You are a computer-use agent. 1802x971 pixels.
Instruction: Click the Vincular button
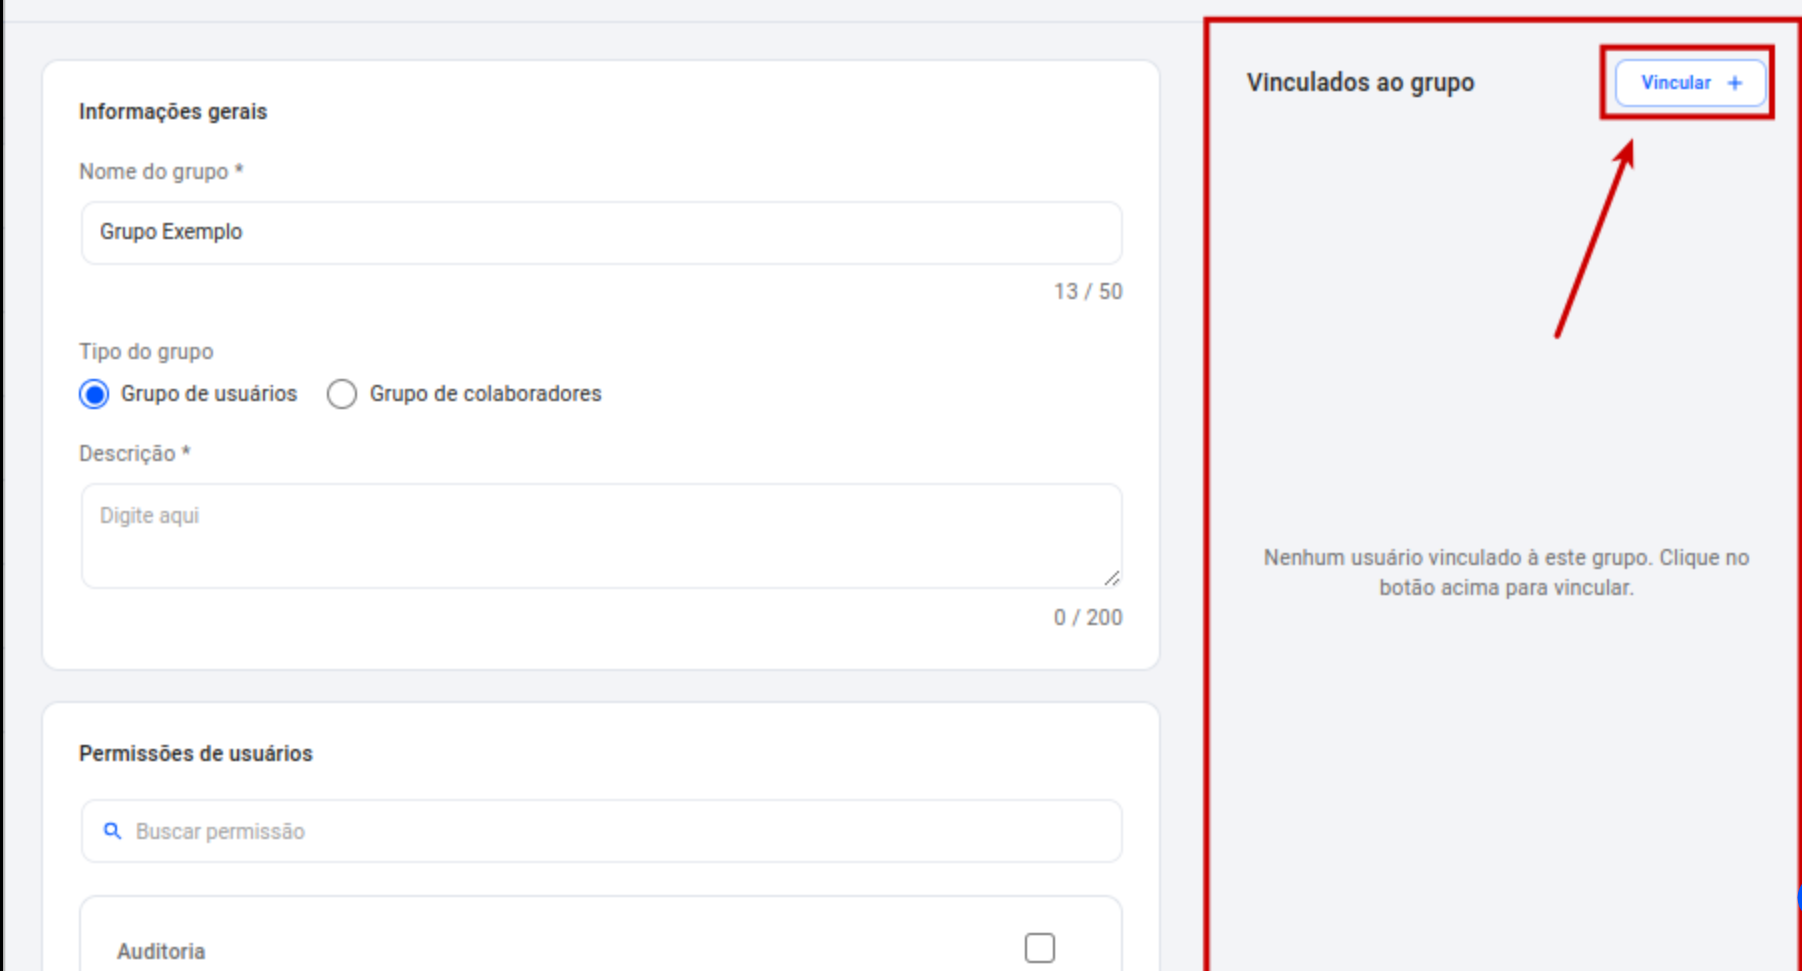click(x=1690, y=83)
